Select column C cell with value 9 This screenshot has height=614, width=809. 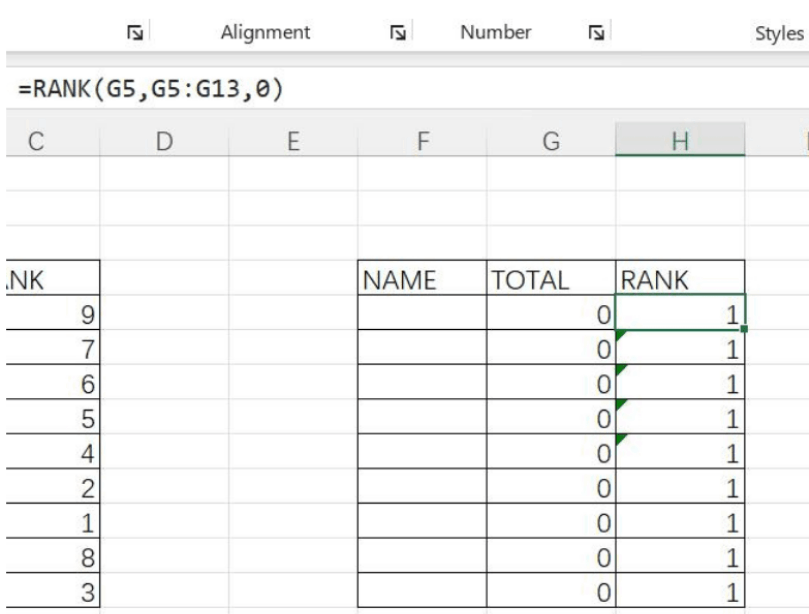point(53,313)
